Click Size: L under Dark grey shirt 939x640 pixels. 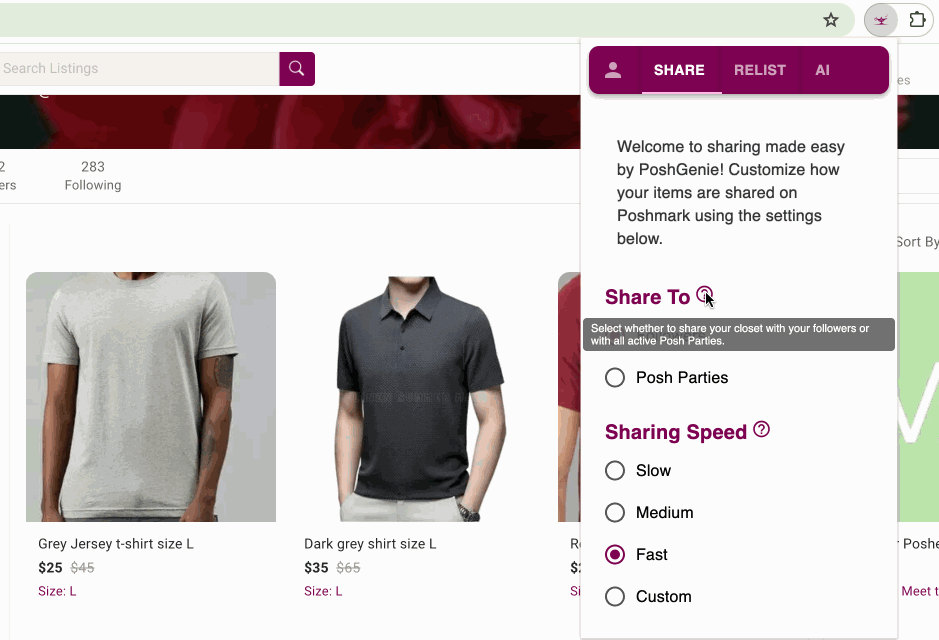[323, 592]
